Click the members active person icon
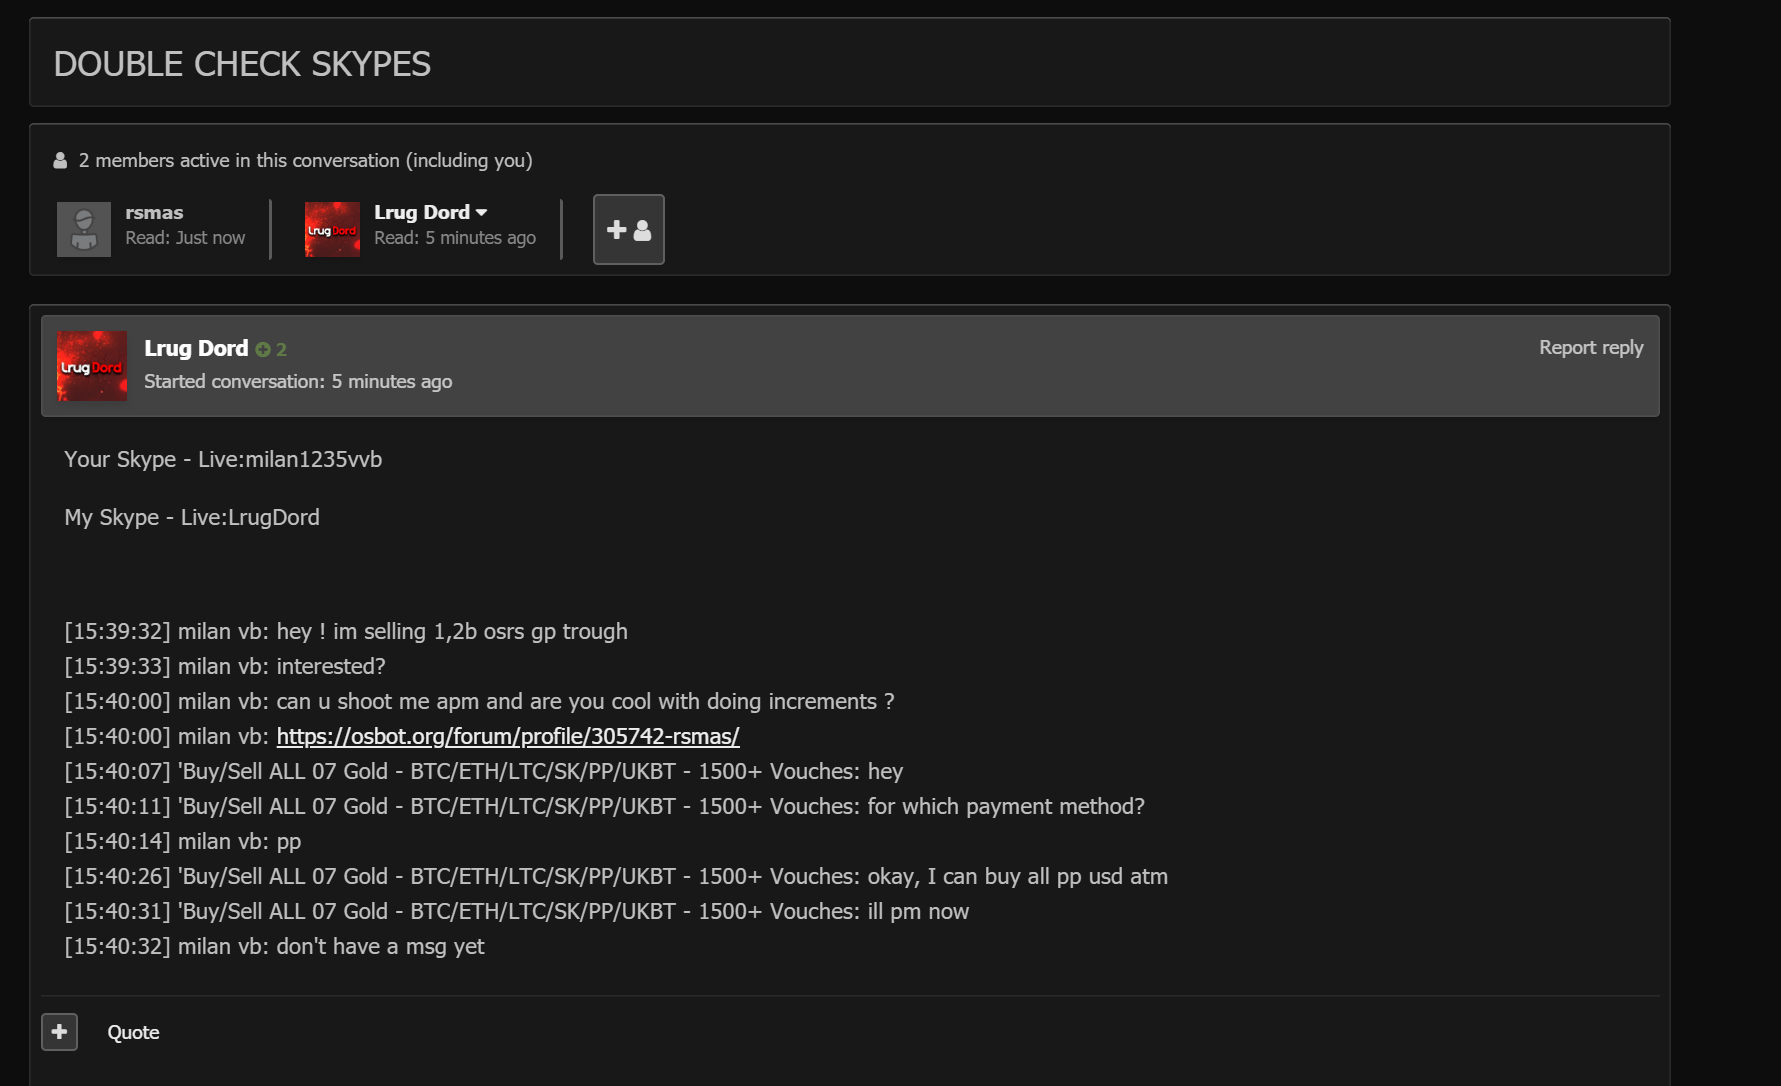This screenshot has width=1781, height=1086. pos(60,160)
